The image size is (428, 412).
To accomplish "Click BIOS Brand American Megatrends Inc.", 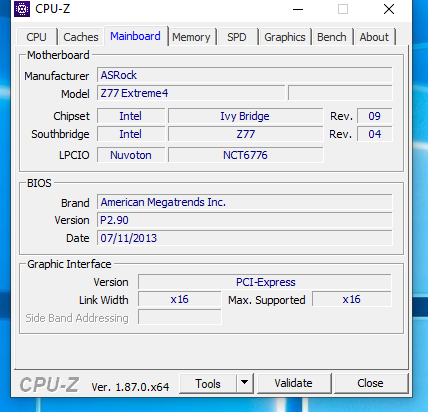I will point(245,202).
